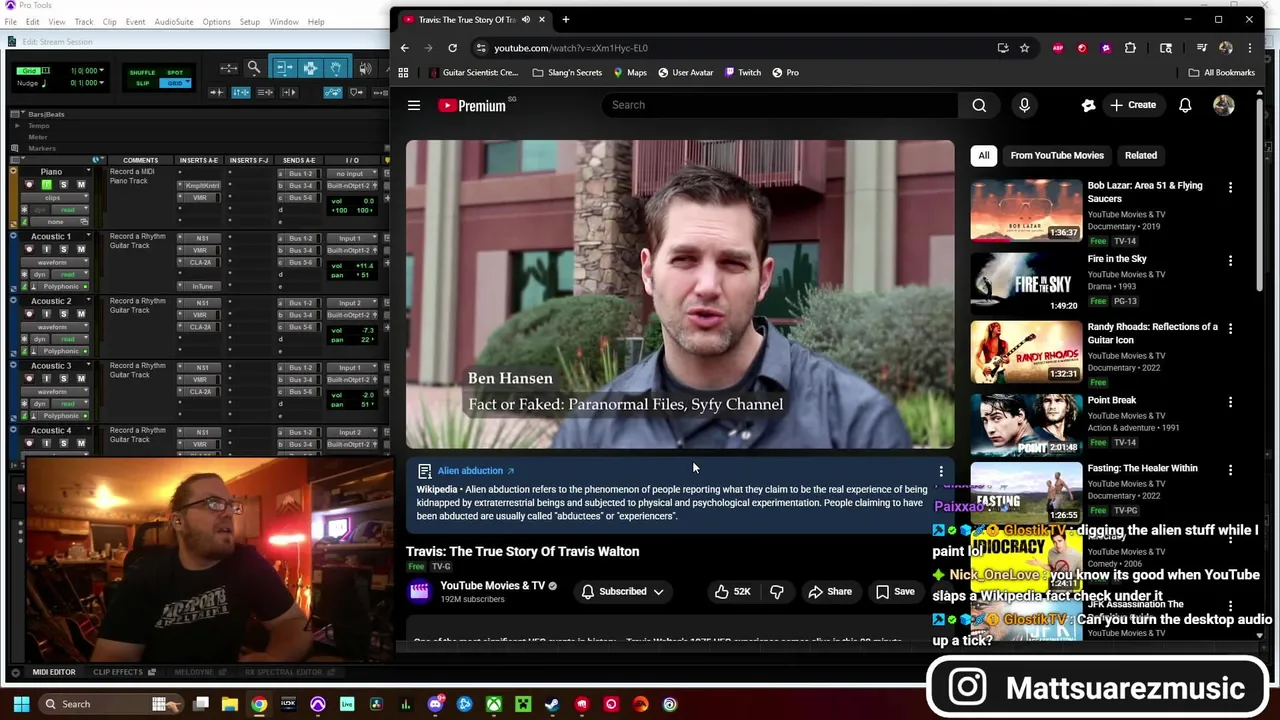Expand the Tempo ruler
This screenshot has width=1280, height=720.
pyautogui.click(x=17, y=126)
